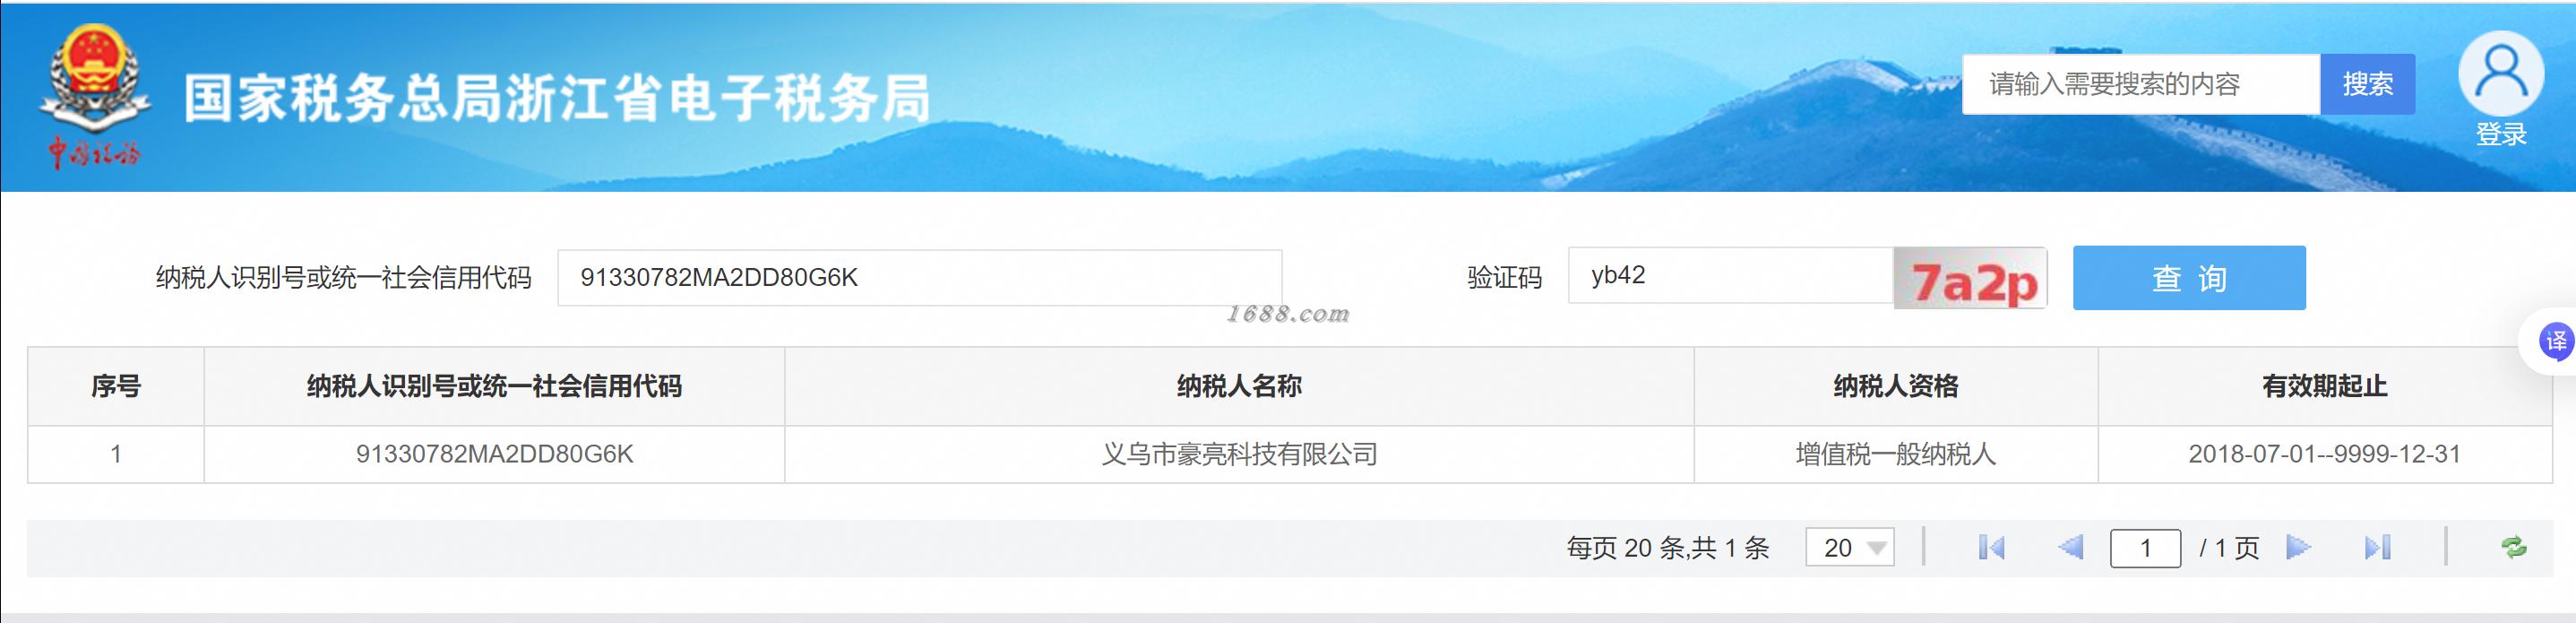Click the page number input box
The height and width of the screenshot is (623, 2576).
[2145, 548]
